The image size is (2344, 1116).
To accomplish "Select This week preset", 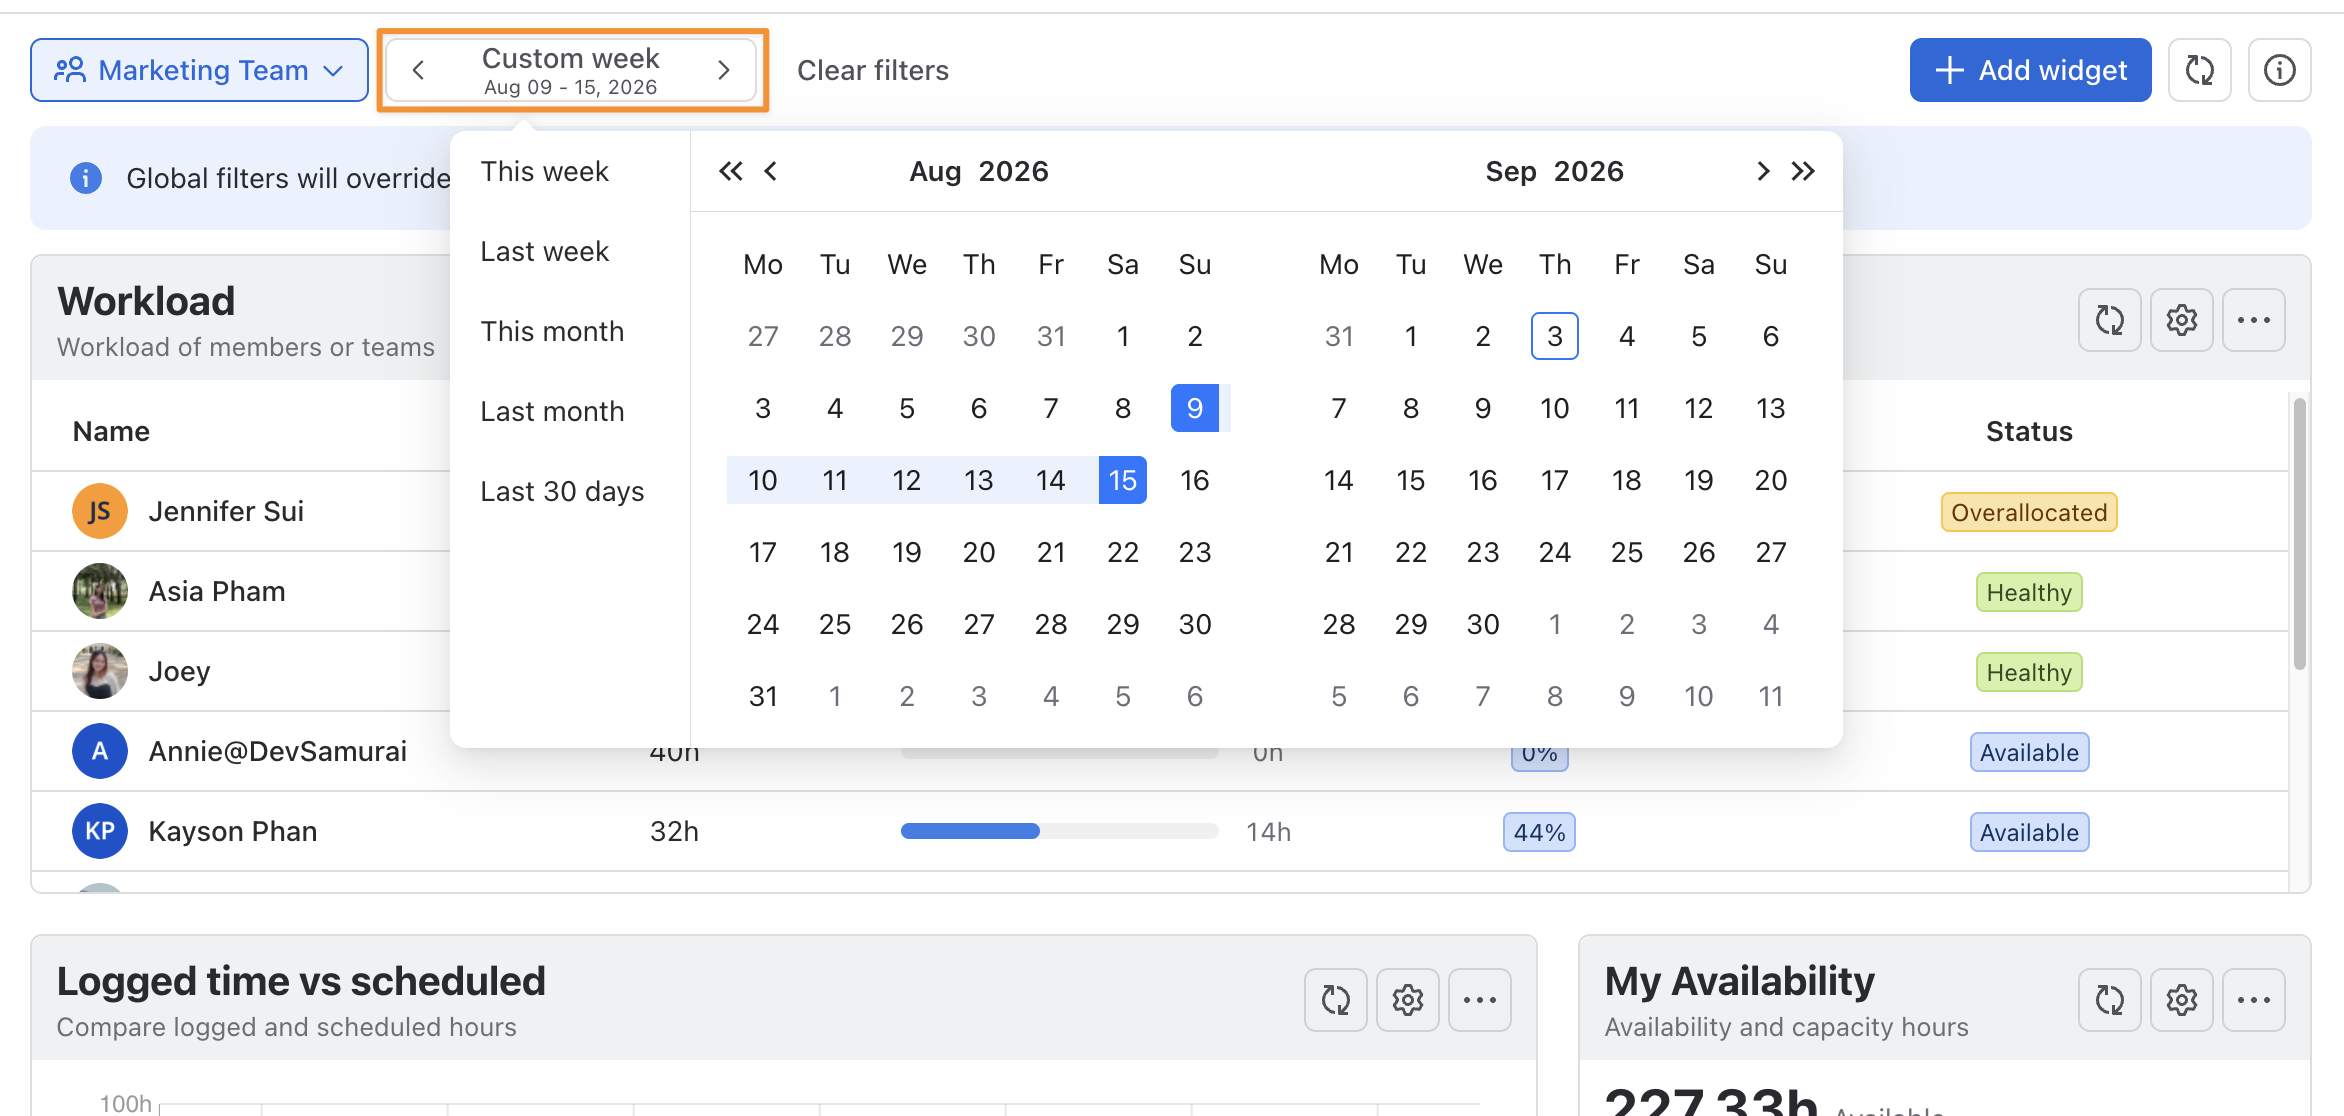I will (544, 171).
